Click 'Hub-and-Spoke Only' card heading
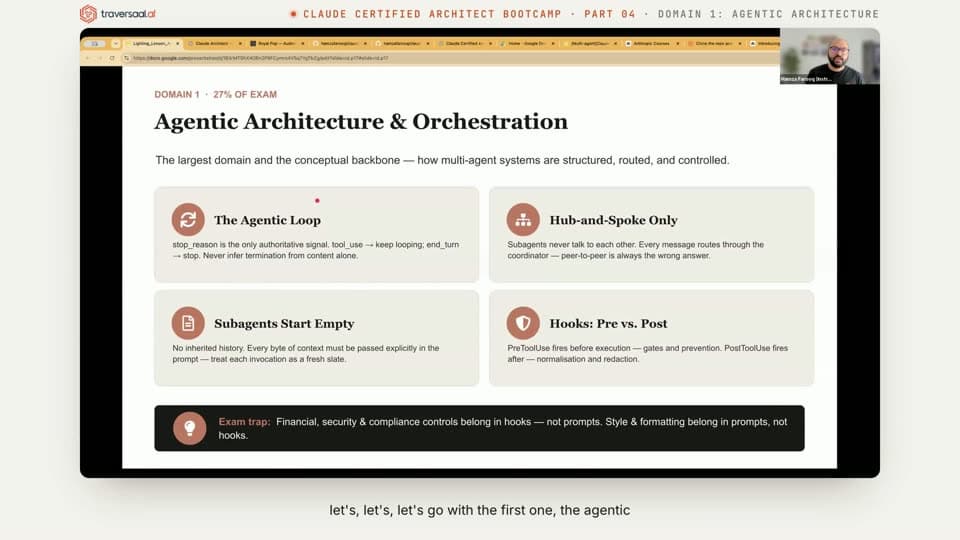This screenshot has height=540, width=960. 613,220
